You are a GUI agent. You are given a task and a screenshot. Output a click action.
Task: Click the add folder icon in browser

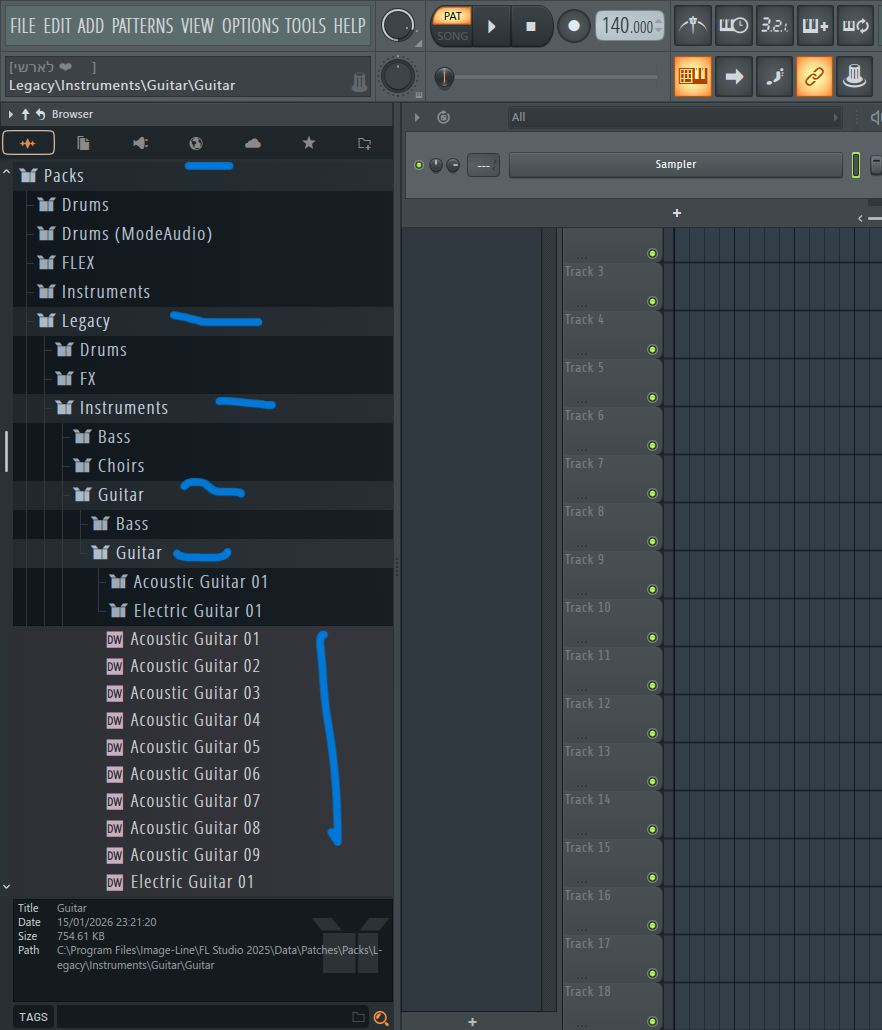365,144
